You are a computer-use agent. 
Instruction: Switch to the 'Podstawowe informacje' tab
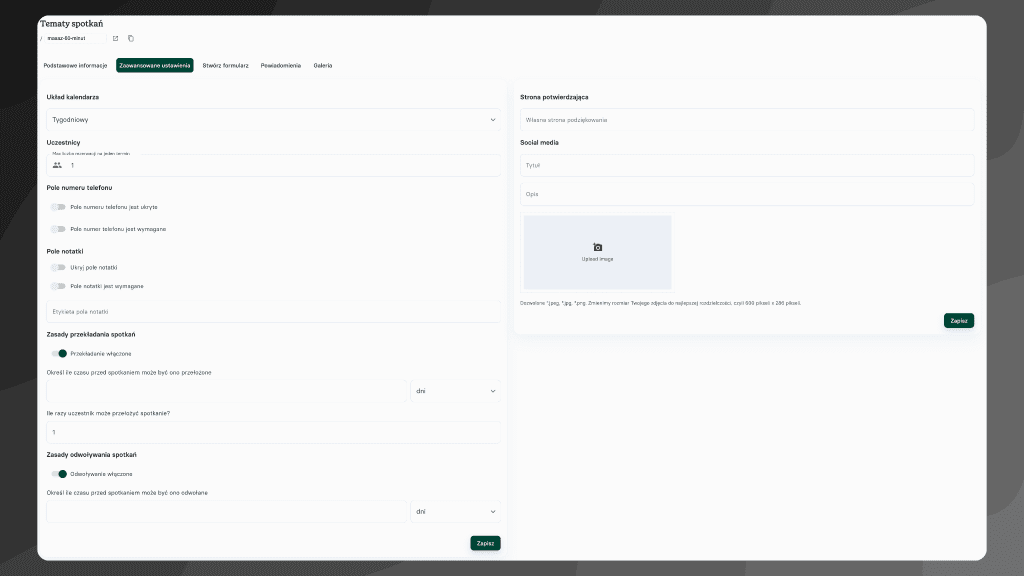(x=75, y=65)
